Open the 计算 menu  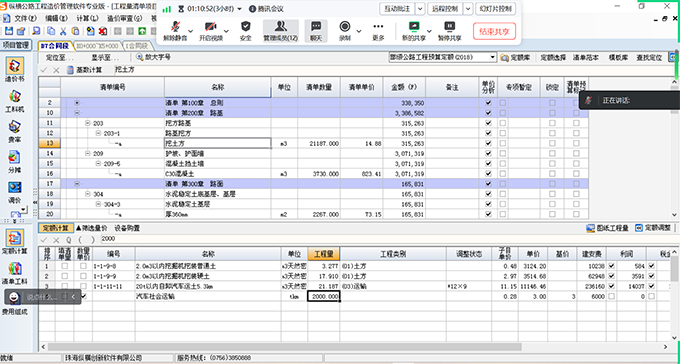87,18
